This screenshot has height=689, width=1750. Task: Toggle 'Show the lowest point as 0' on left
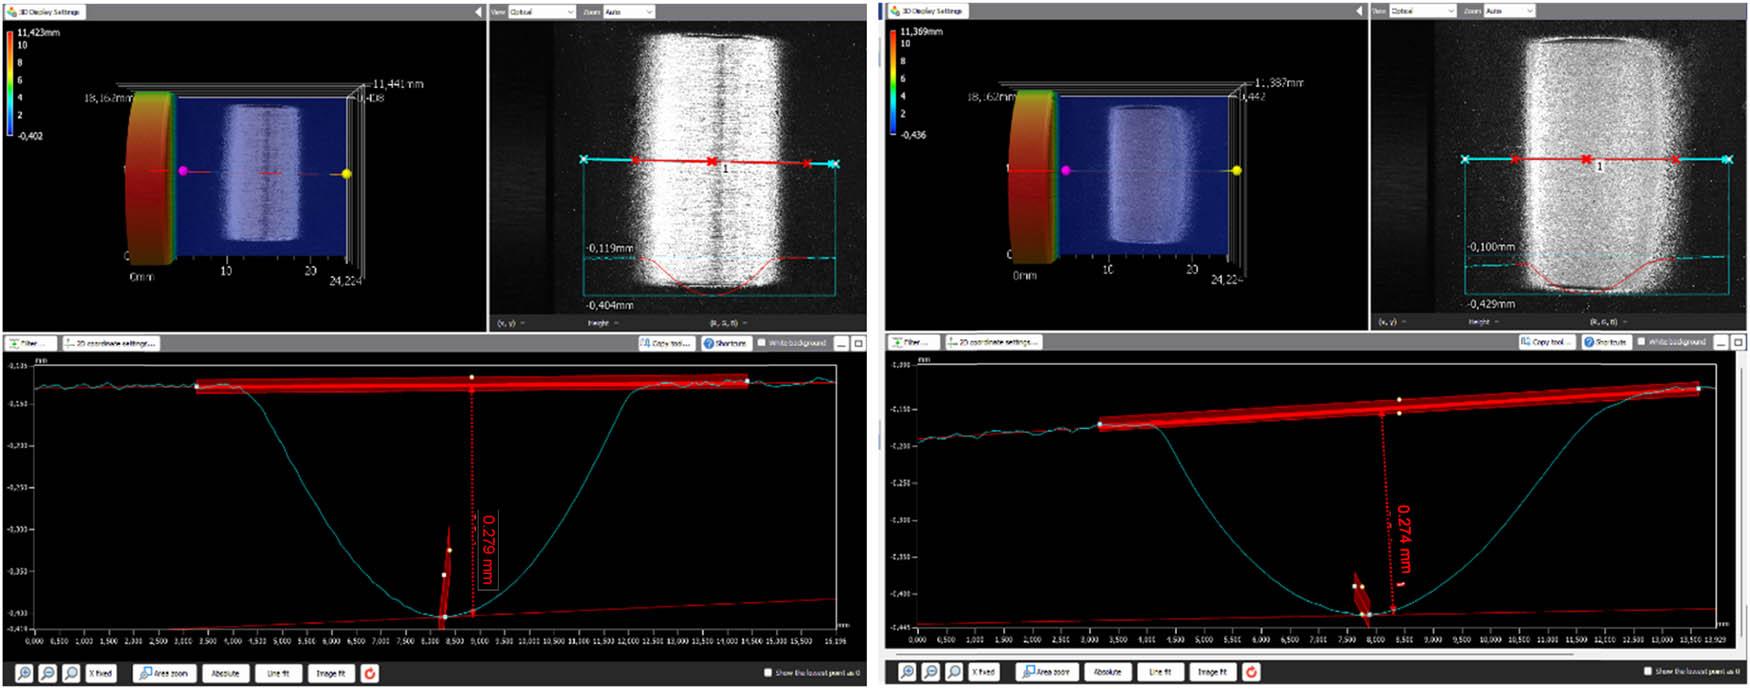tap(768, 673)
